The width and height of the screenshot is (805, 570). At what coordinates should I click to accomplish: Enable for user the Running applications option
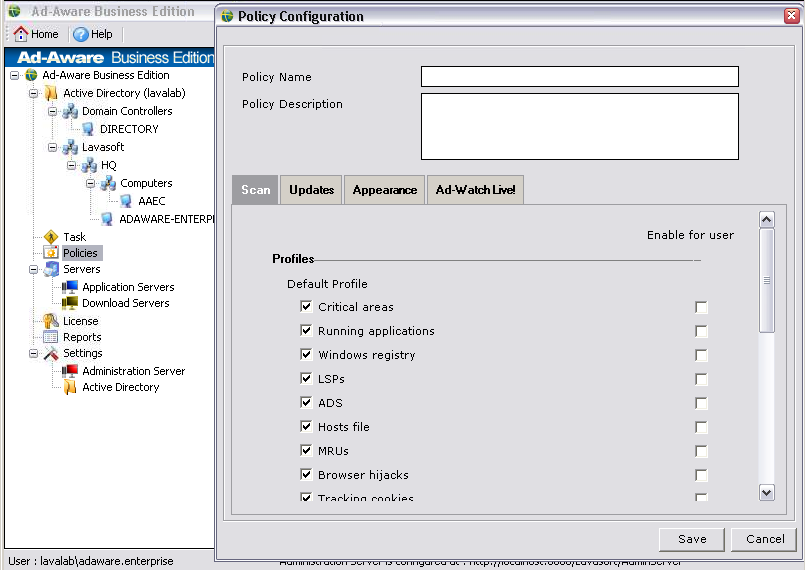[701, 331]
